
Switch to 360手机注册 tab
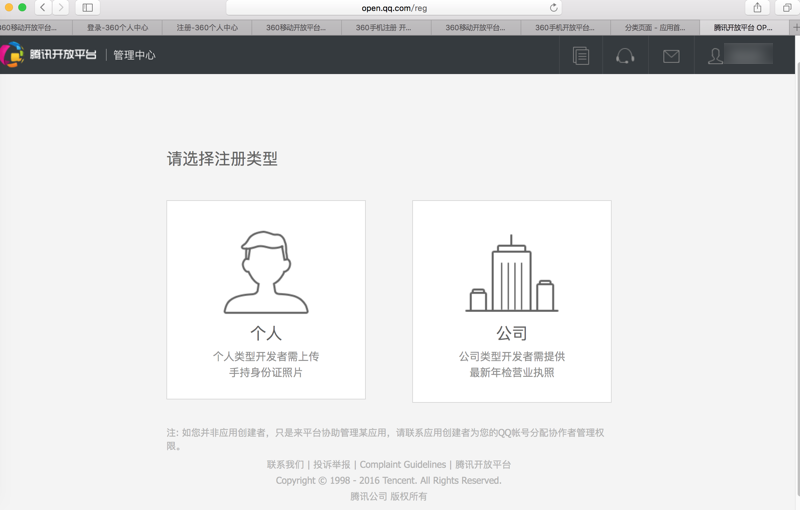386,28
